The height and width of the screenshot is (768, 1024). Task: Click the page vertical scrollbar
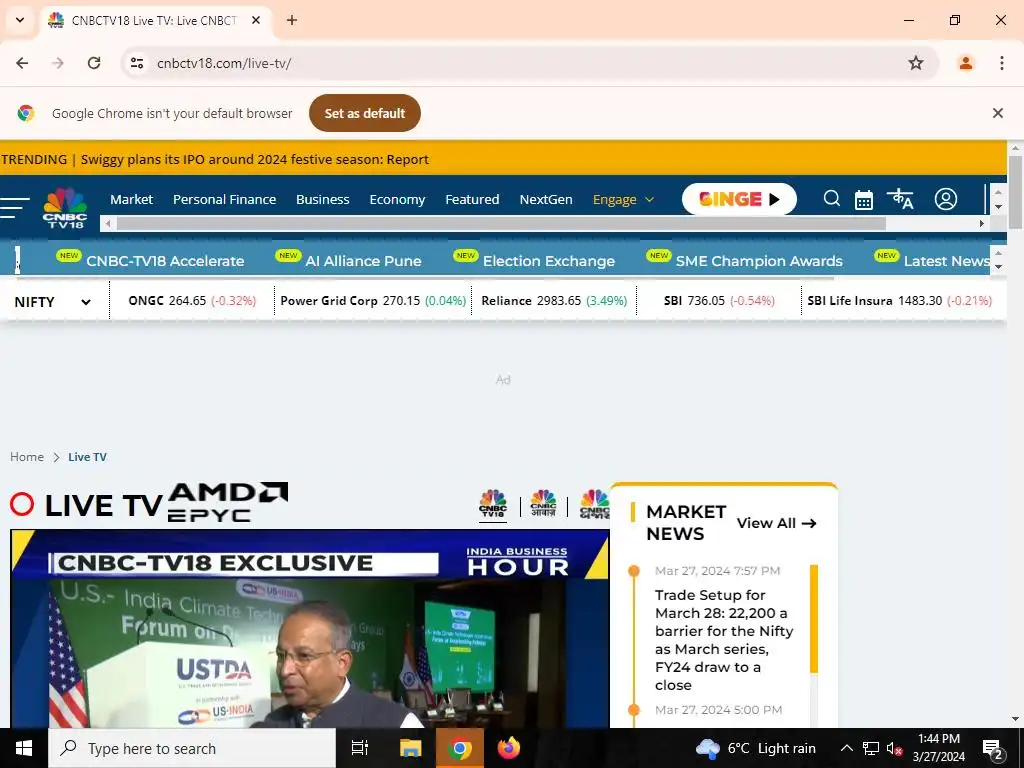point(1015,193)
